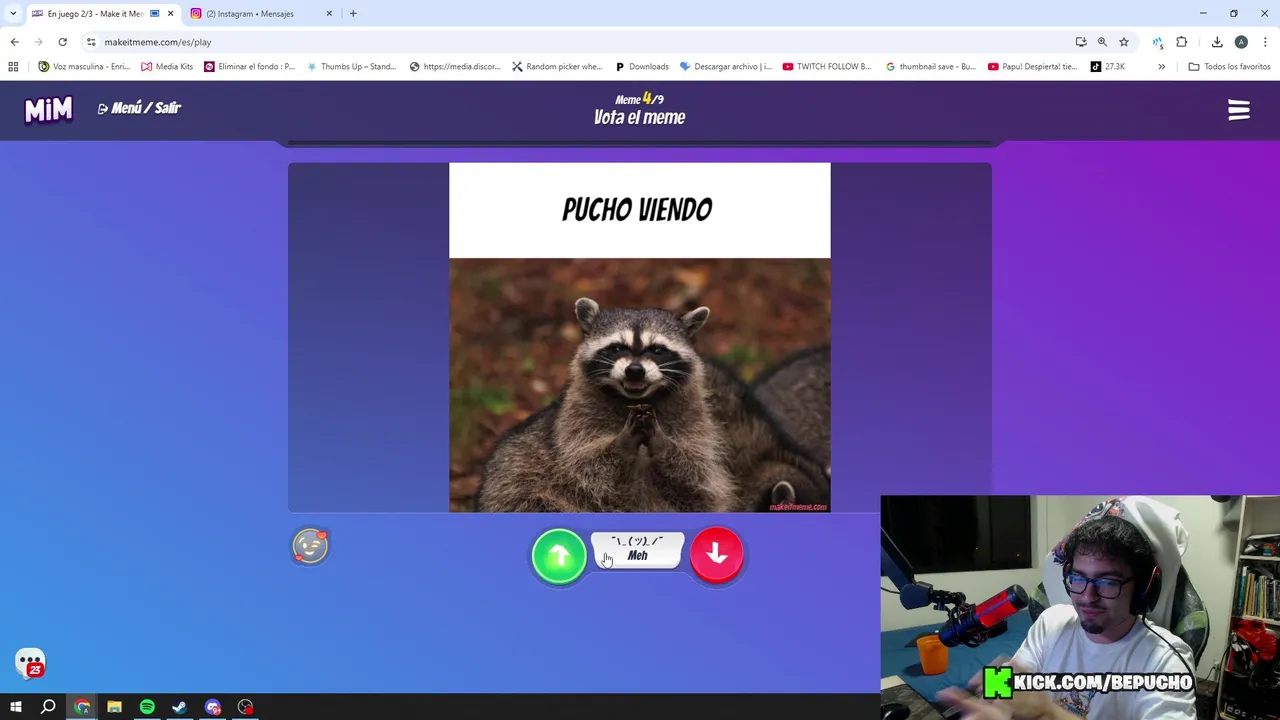The height and width of the screenshot is (720, 1280).
Task: Open the extensions puzzle icon
Action: click(x=1182, y=42)
